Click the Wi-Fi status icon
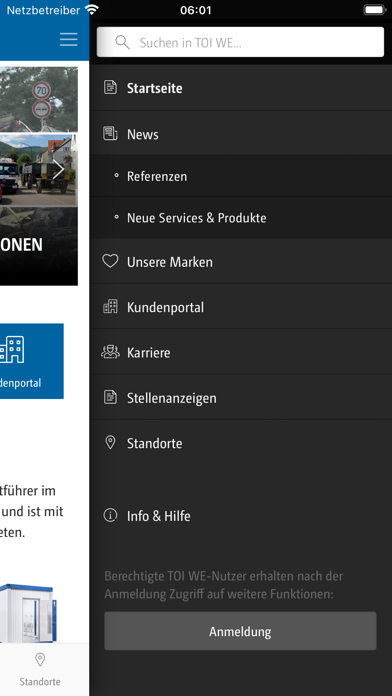This screenshot has width=392, height=696. 92,10
